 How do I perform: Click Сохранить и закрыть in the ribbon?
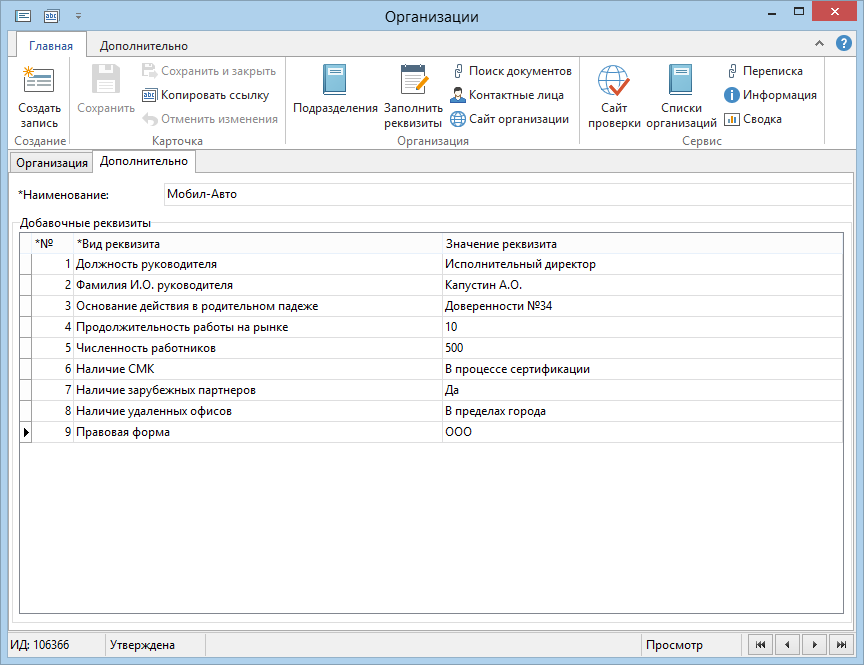point(209,71)
